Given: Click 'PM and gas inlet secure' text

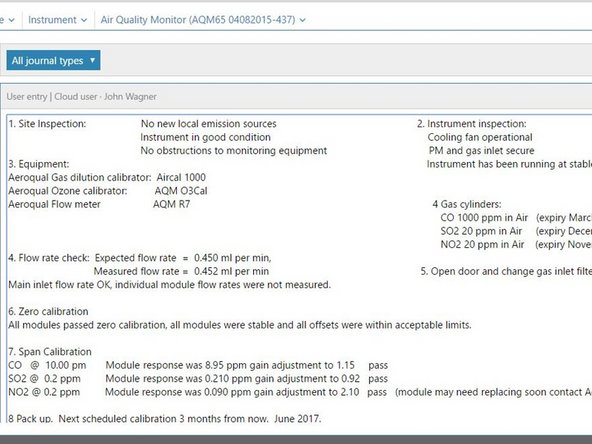Looking at the screenshot, I should click(x=481, y=151).
